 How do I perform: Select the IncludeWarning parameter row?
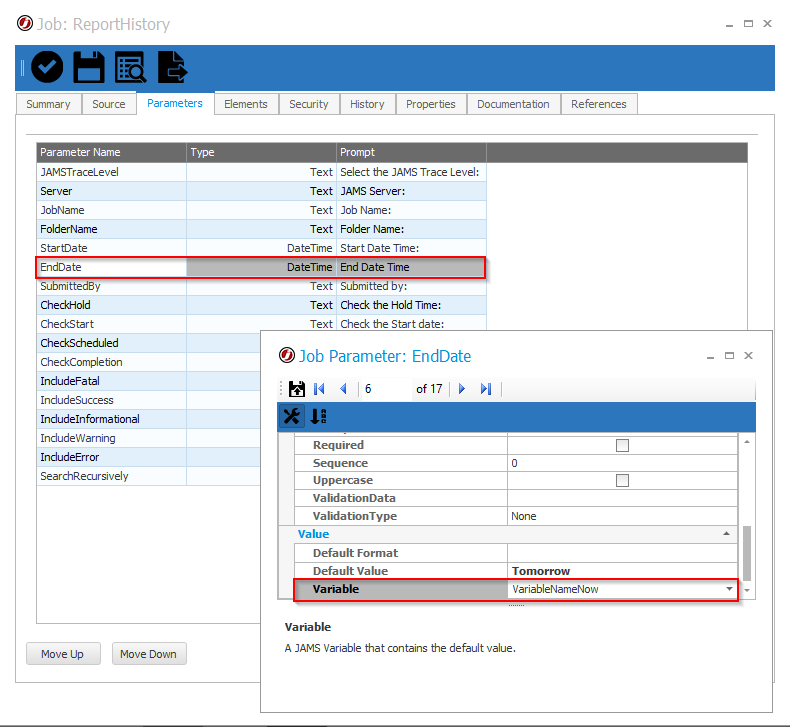pyautogui.click(x=148, y=438)
